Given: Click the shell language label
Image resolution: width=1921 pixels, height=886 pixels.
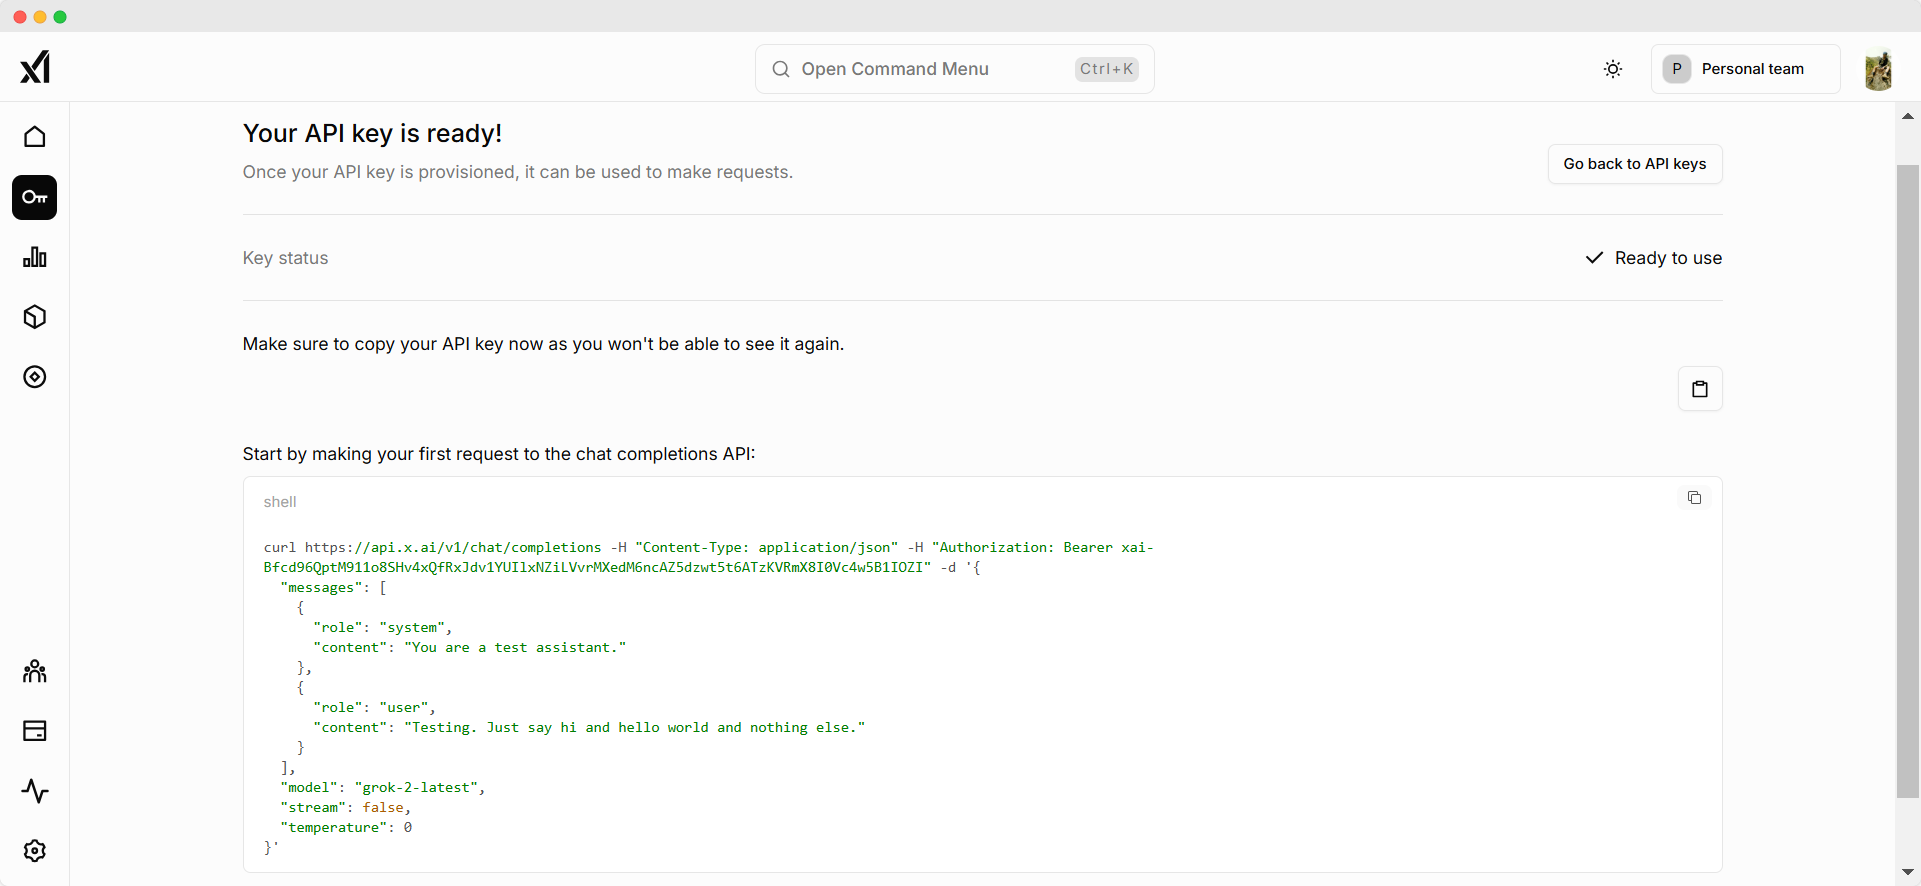Looking at the screenshot, I should click(280, 502).
